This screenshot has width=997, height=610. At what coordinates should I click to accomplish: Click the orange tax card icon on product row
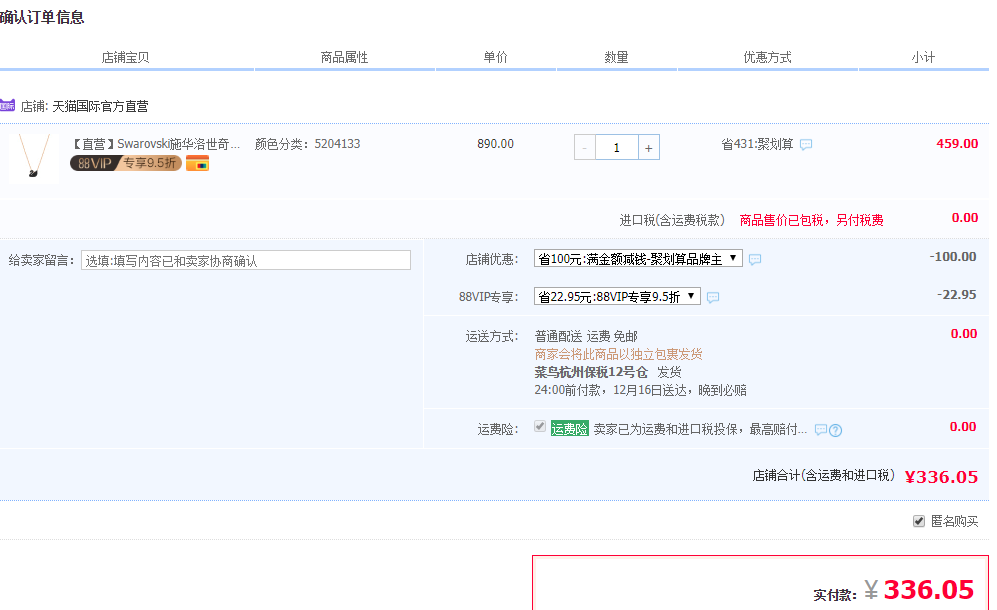click(197, 163)
